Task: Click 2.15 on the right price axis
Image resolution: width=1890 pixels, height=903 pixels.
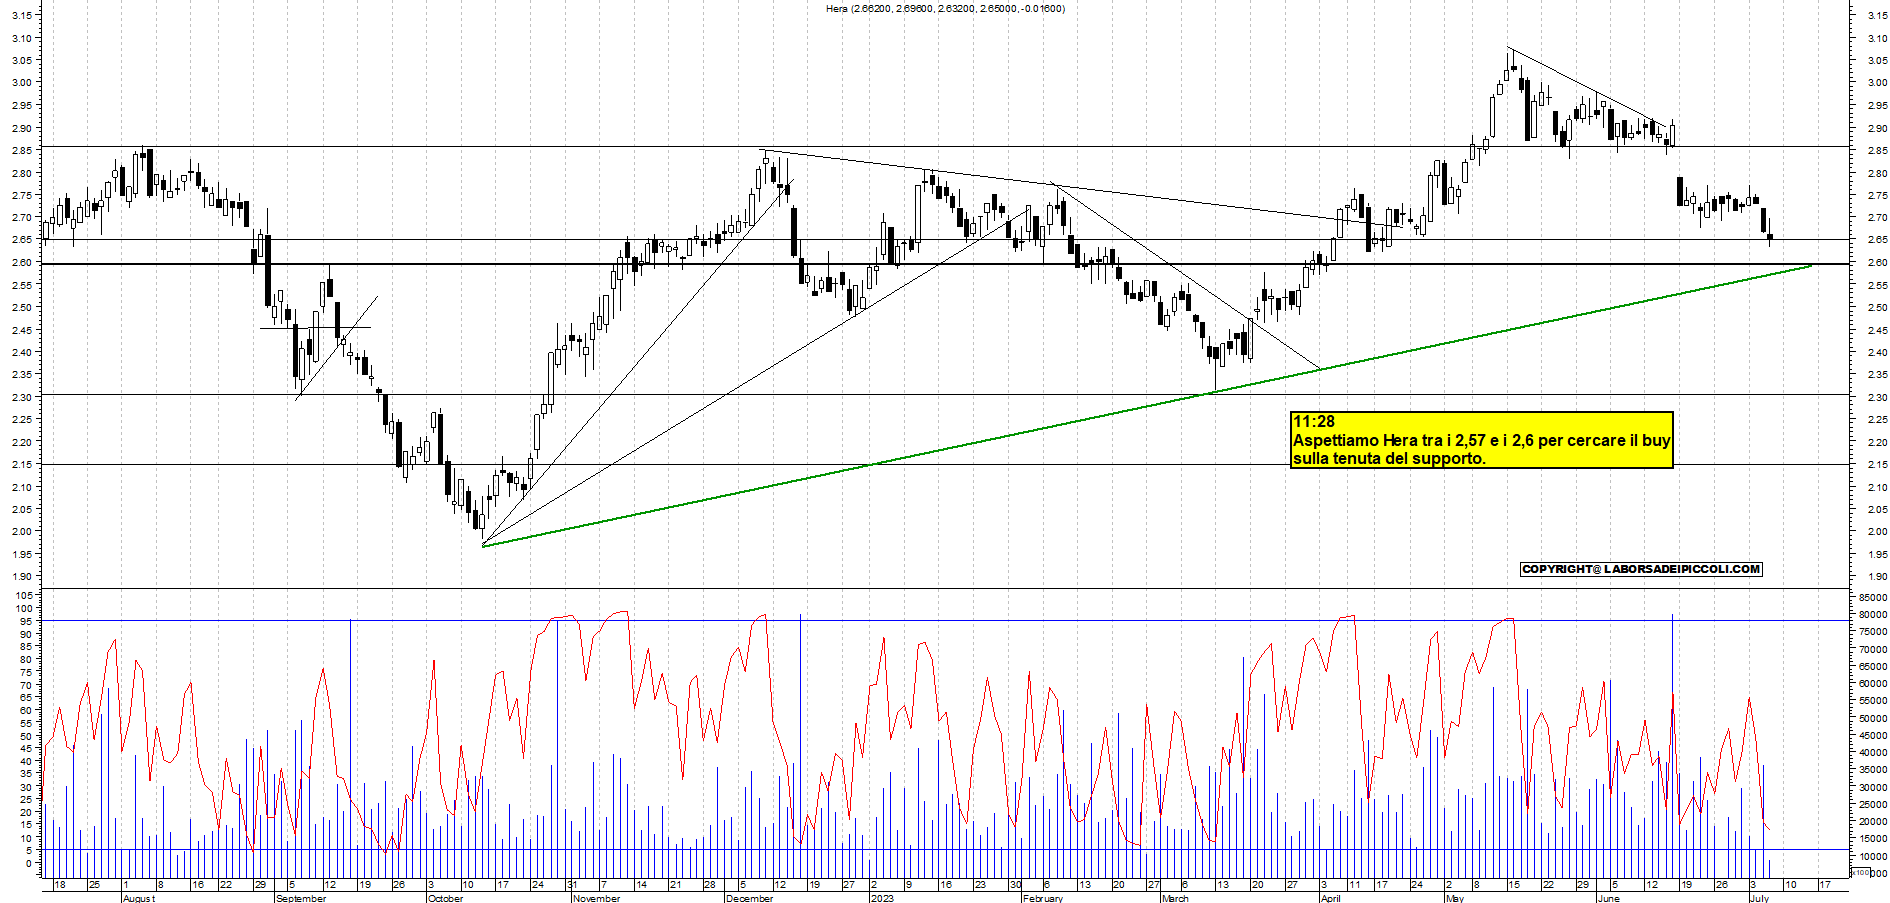Action: tap(1876, 464)
